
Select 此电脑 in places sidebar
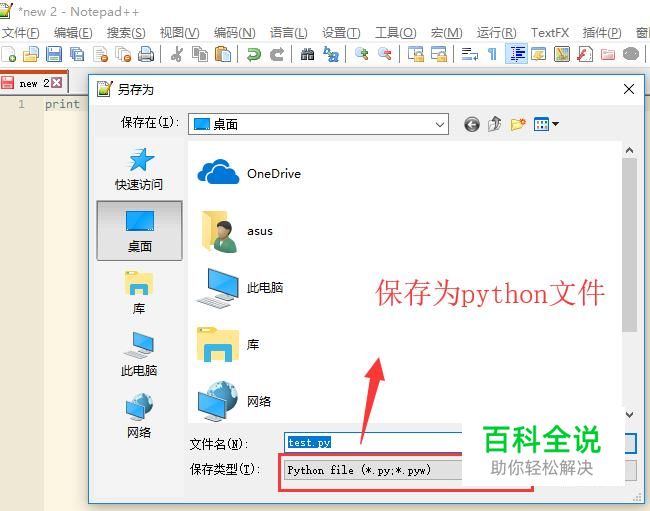pos(139,354)
